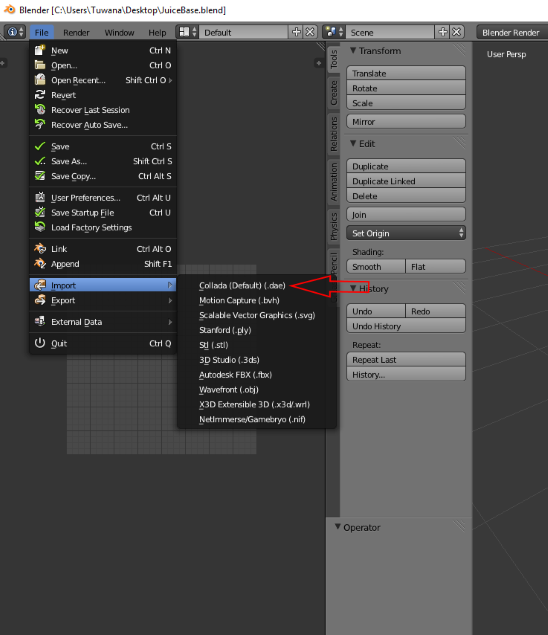Delete the Default screen layout
Image resolution: width=548 pixels, height=635 pixels.
pos(310,32)
